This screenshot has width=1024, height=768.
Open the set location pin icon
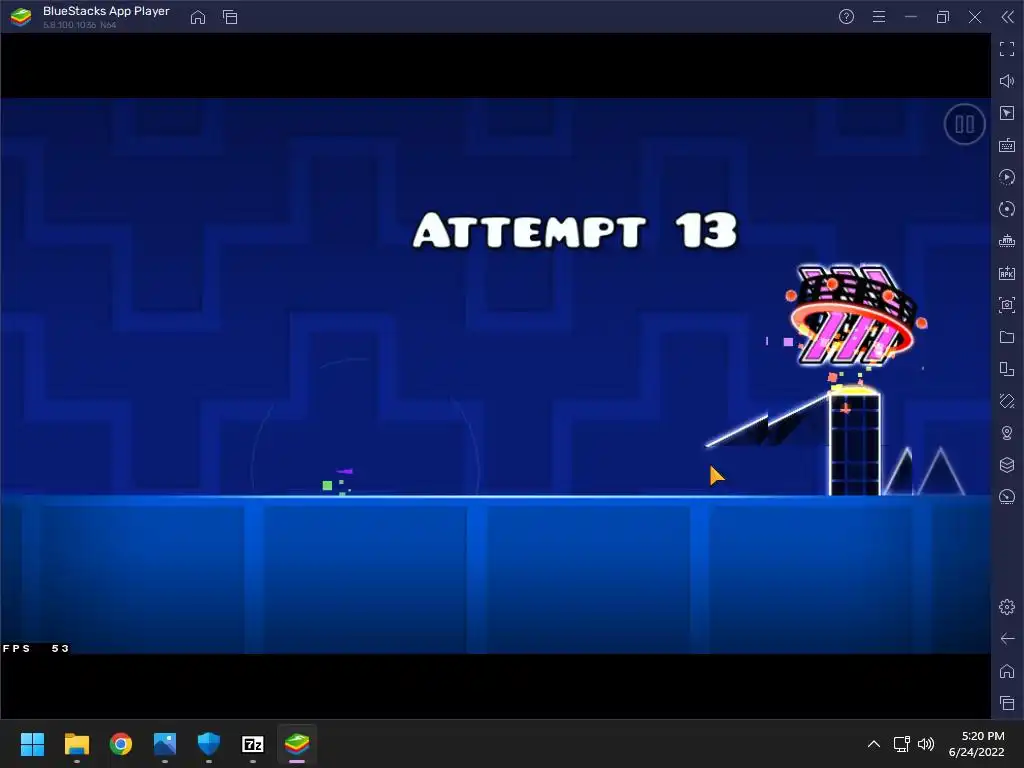[1007, 433]
